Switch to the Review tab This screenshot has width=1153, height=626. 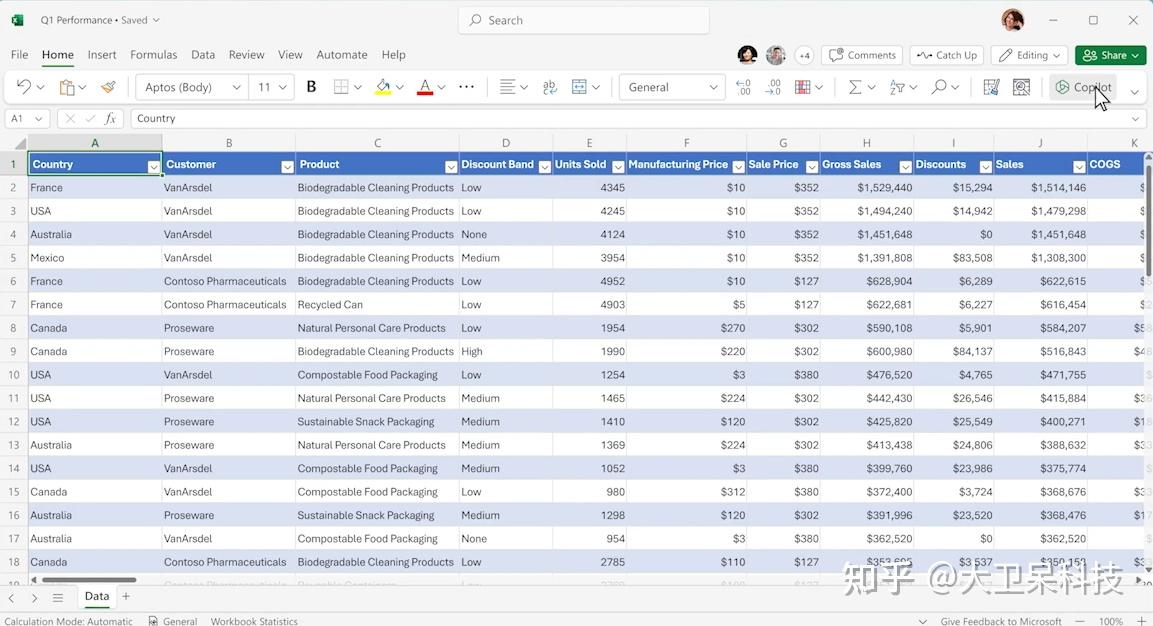[246, 54]
